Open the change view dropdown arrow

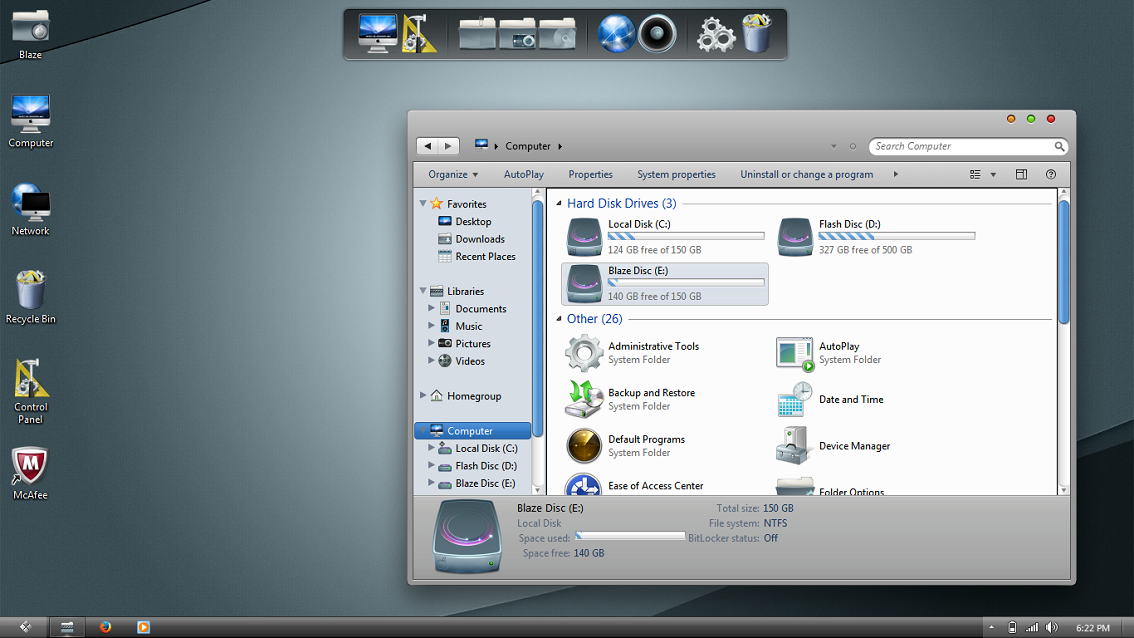993,174
